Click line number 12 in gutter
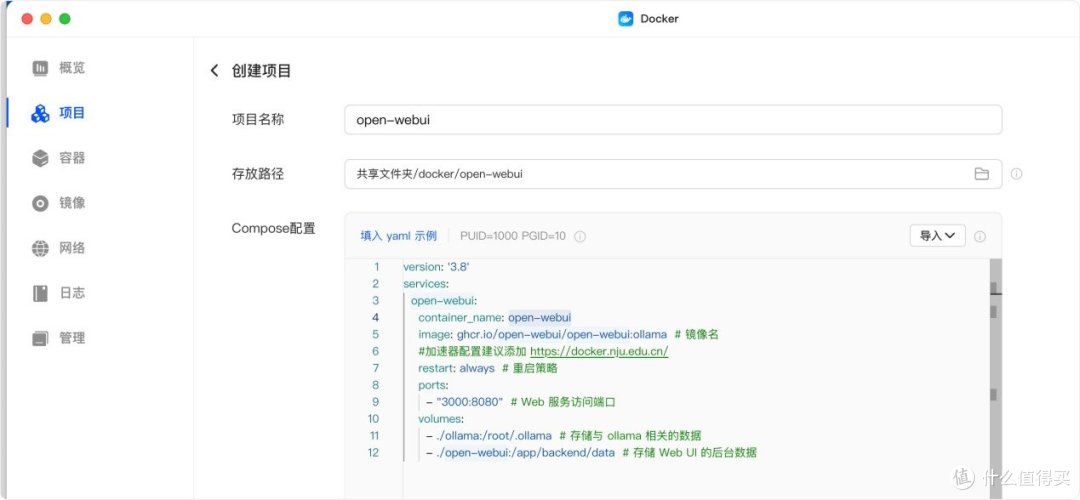This screenshot has height=500, width=1080. point(373,452)
